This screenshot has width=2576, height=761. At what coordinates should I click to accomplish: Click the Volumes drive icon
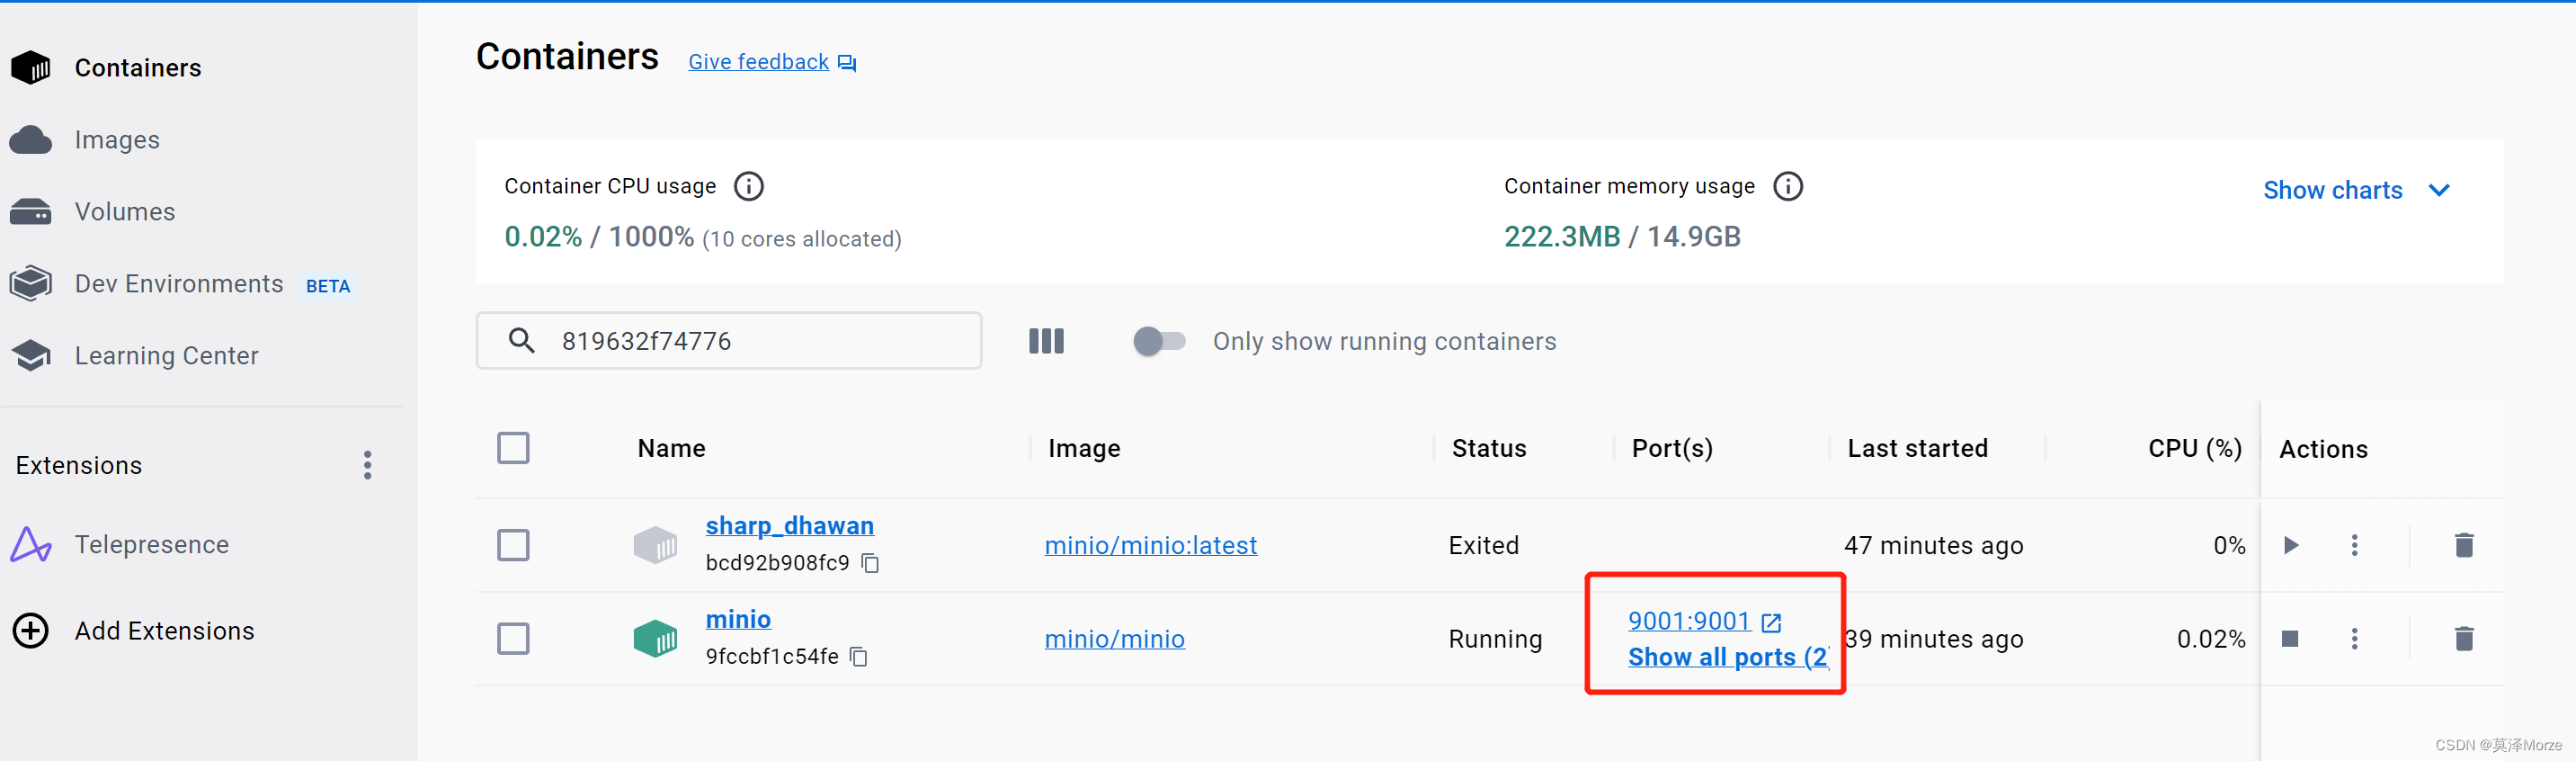click(x=31, y=212)
